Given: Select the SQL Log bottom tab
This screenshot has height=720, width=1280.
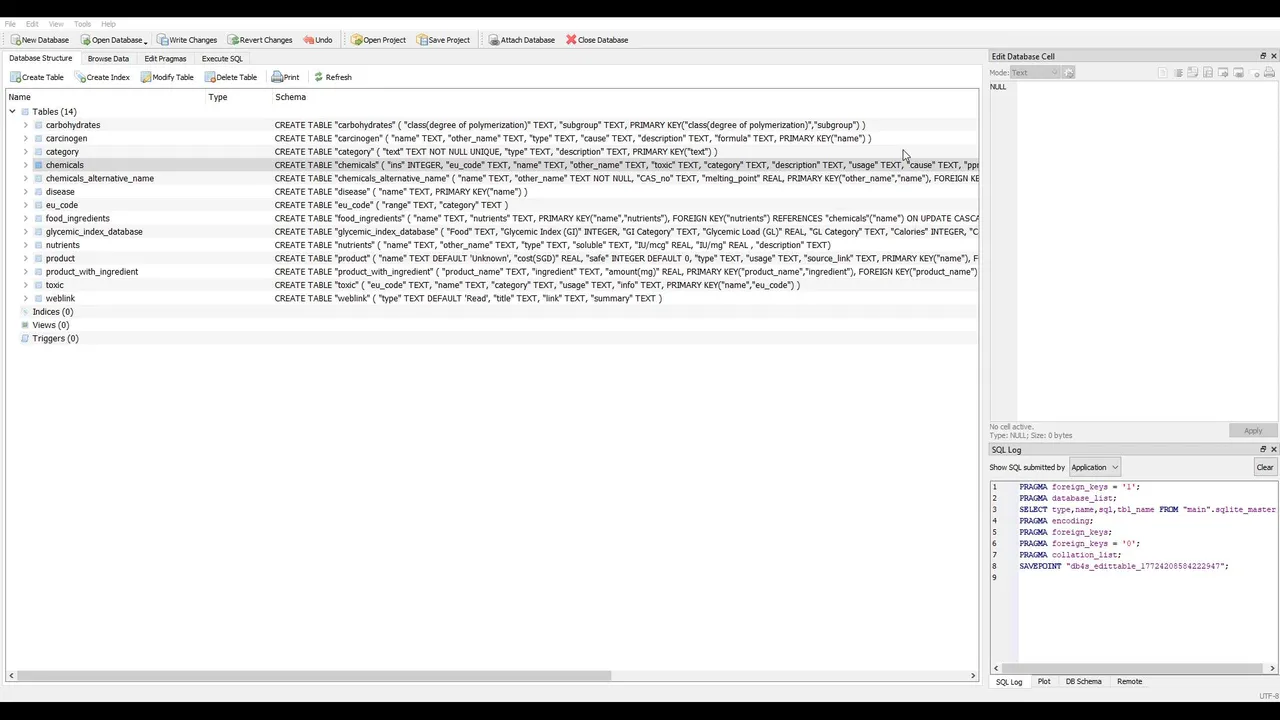Looking at the screenshot, I should point(1009,682).
